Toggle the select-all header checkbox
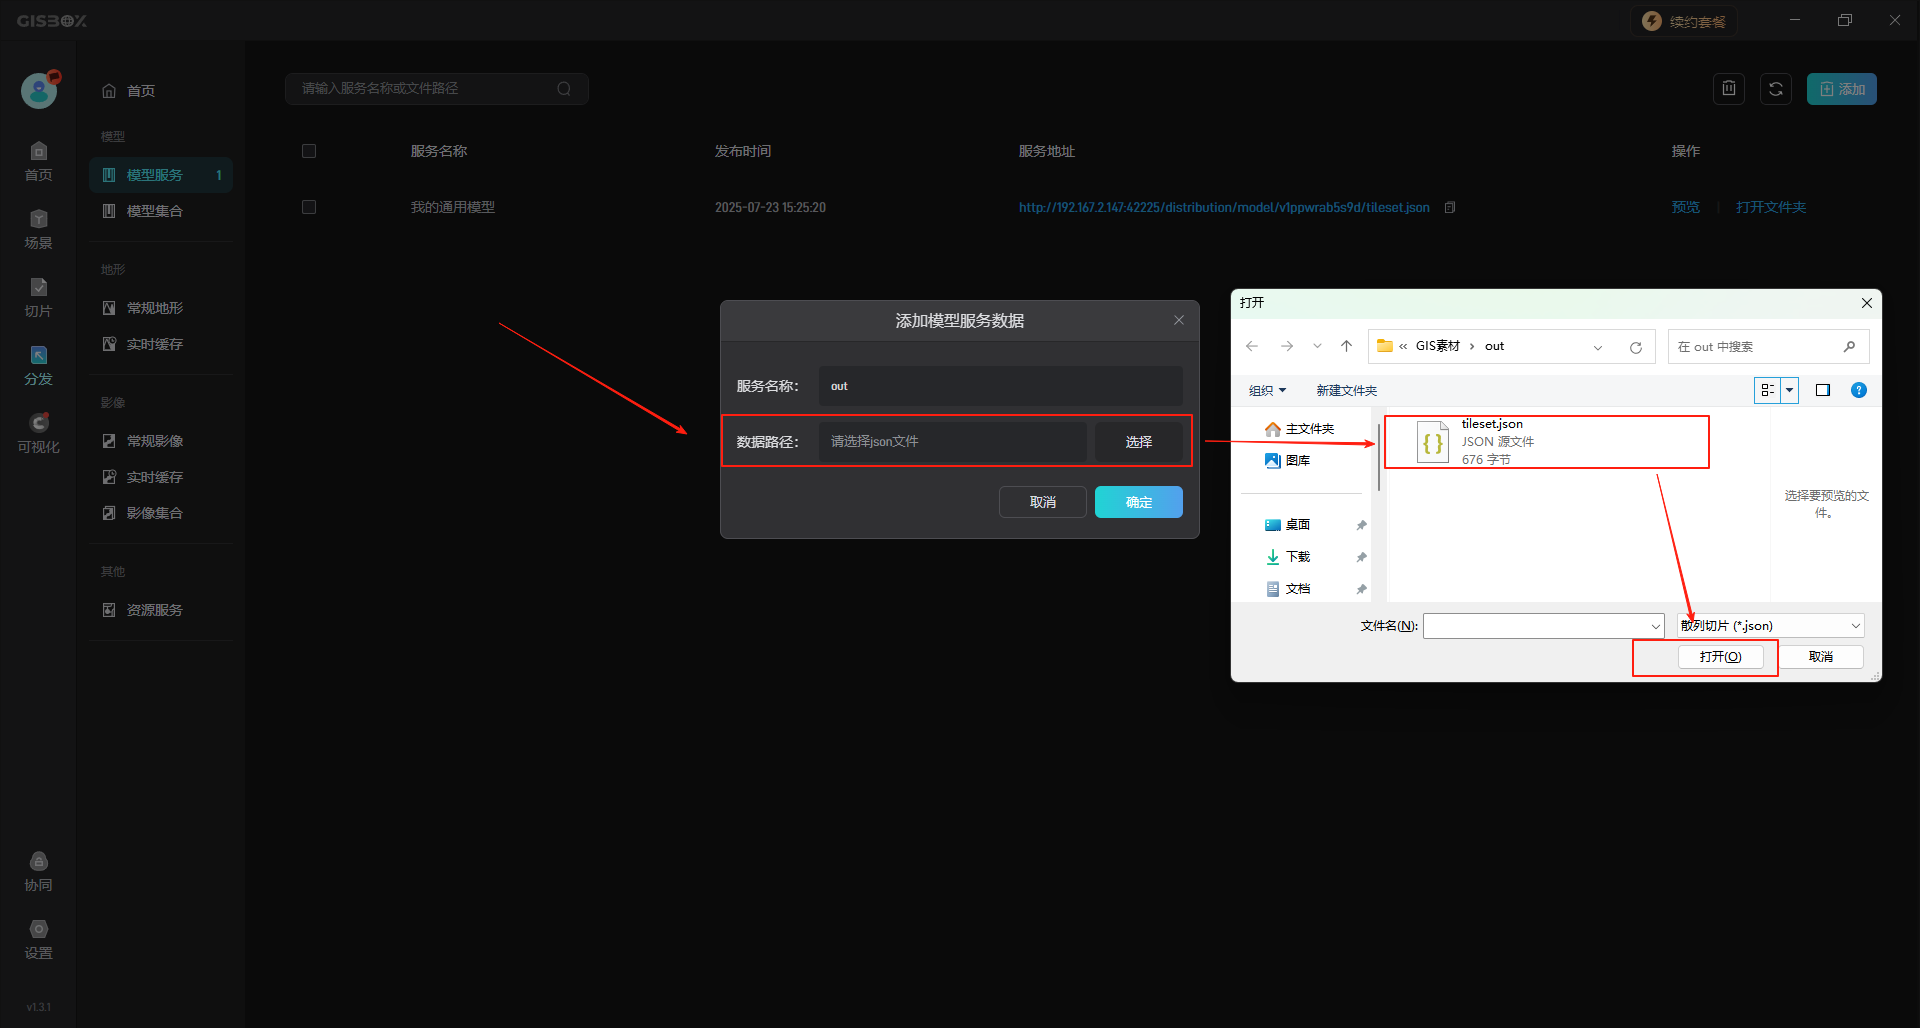Viewport: 1920px width, 1028px height. (309, 151)
